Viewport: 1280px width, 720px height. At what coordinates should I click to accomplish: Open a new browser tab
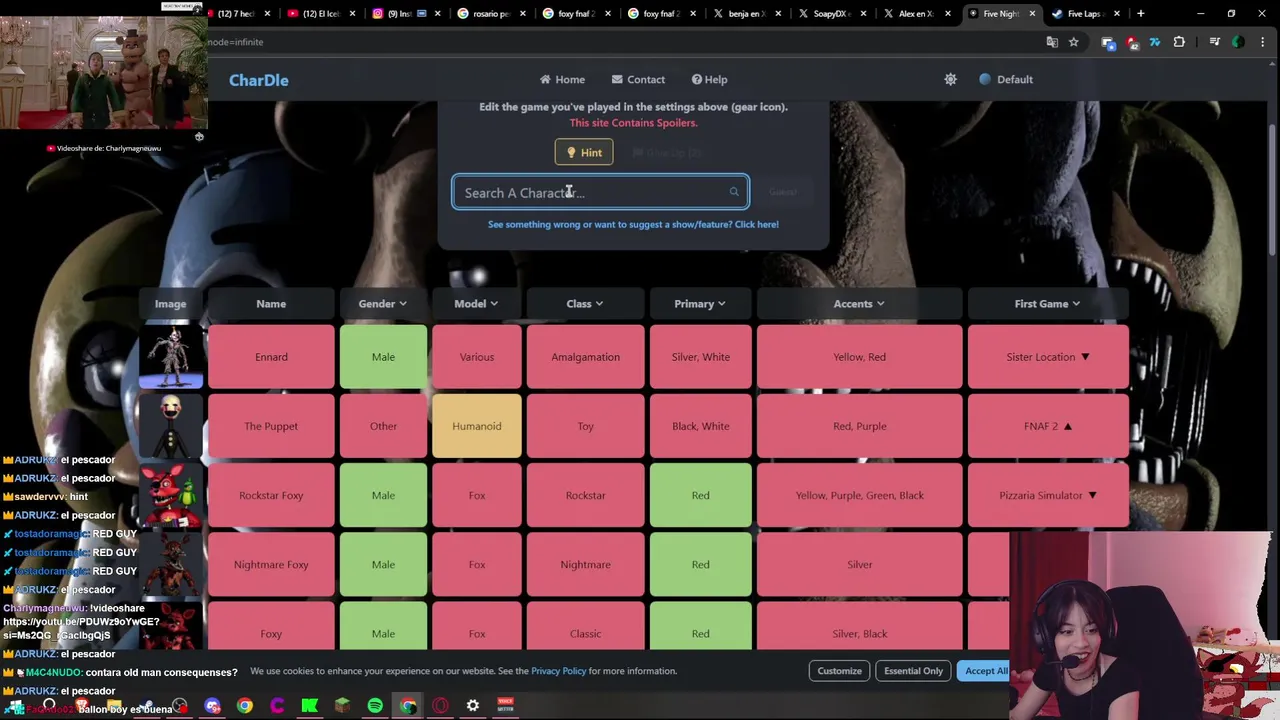coord(1140,14)
